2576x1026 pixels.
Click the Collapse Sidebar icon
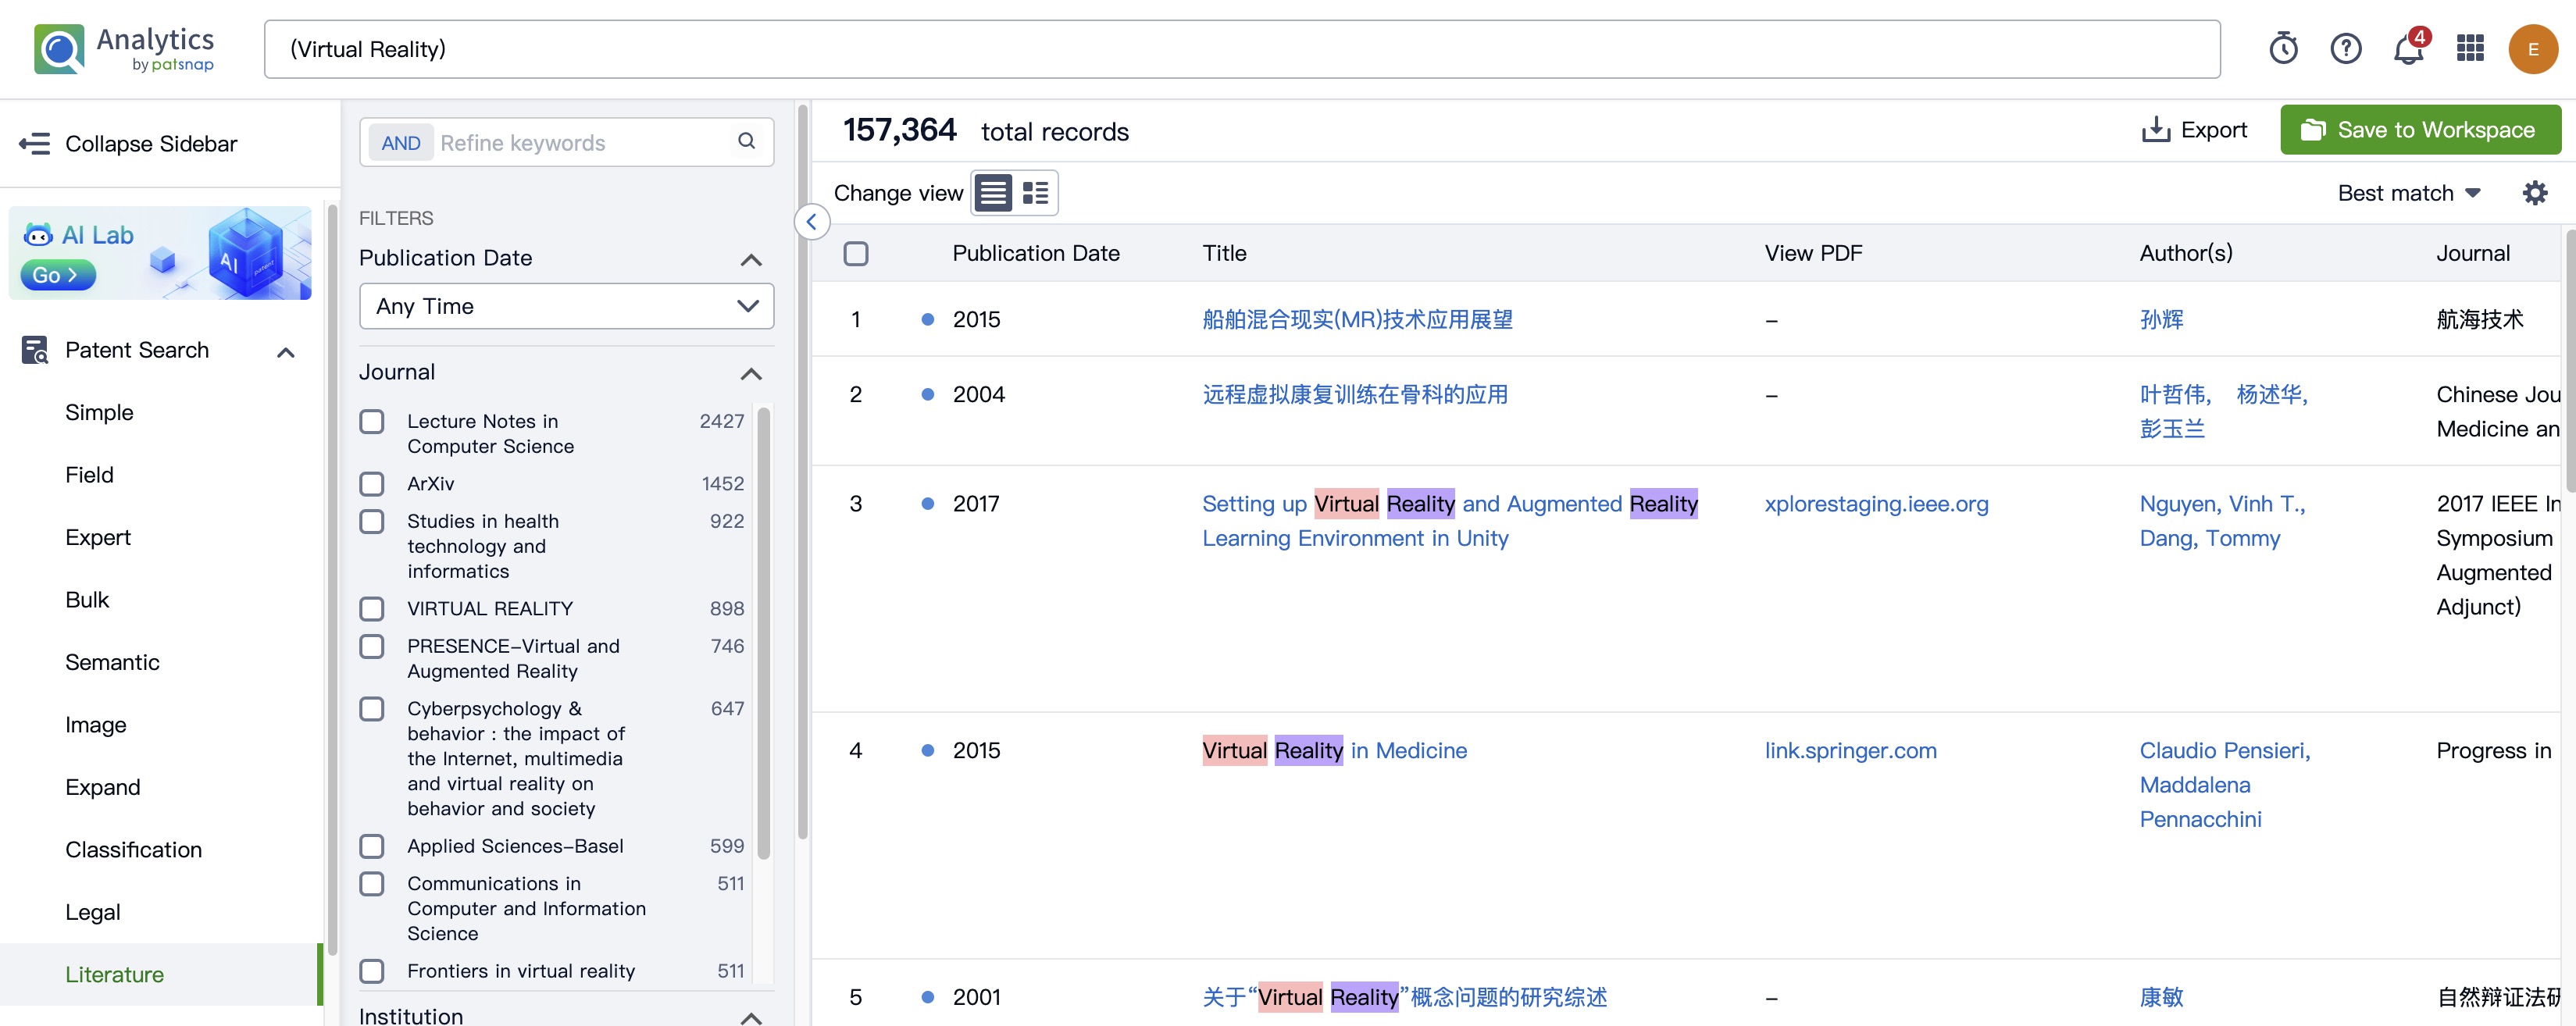(35, 143)
